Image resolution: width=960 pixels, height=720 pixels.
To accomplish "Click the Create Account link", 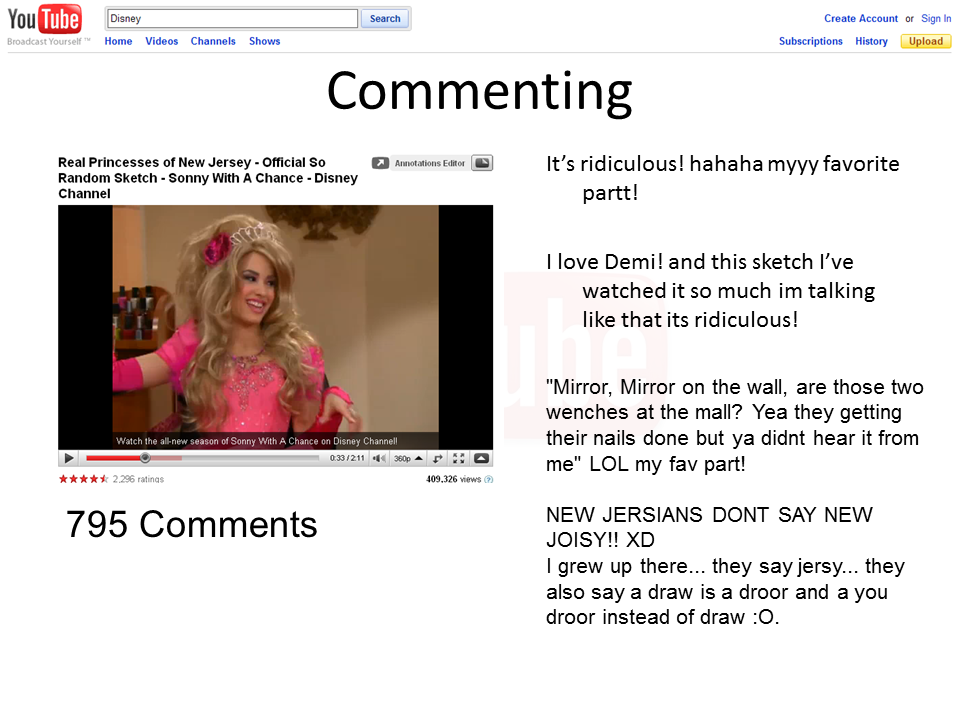I will click(x=861, y=18).
